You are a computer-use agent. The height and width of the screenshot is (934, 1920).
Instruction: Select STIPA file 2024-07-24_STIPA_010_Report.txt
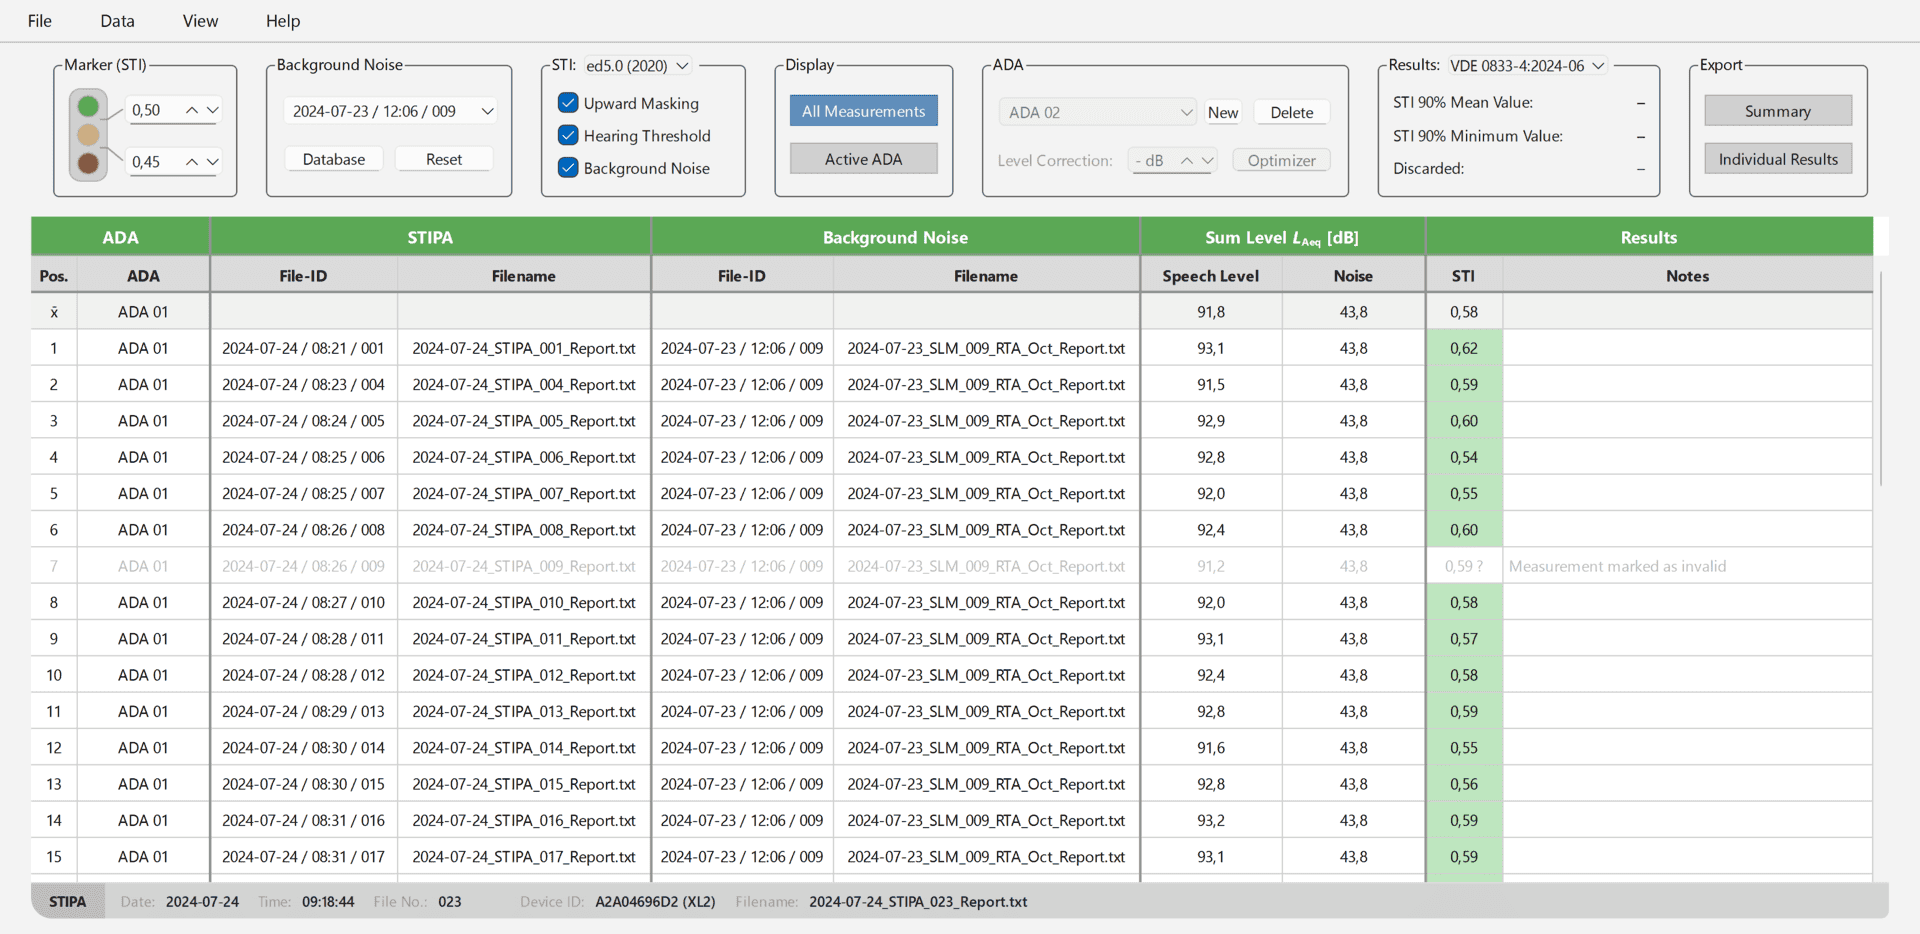tap(524, 602)
